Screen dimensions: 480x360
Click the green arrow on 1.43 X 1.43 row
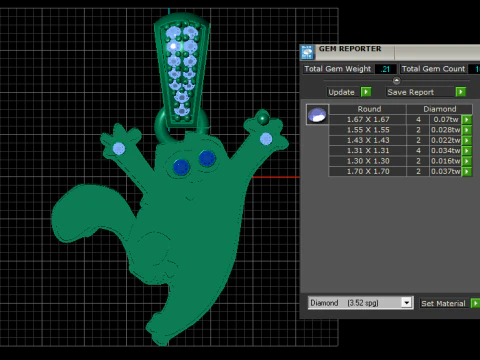(x=467, y=140)
